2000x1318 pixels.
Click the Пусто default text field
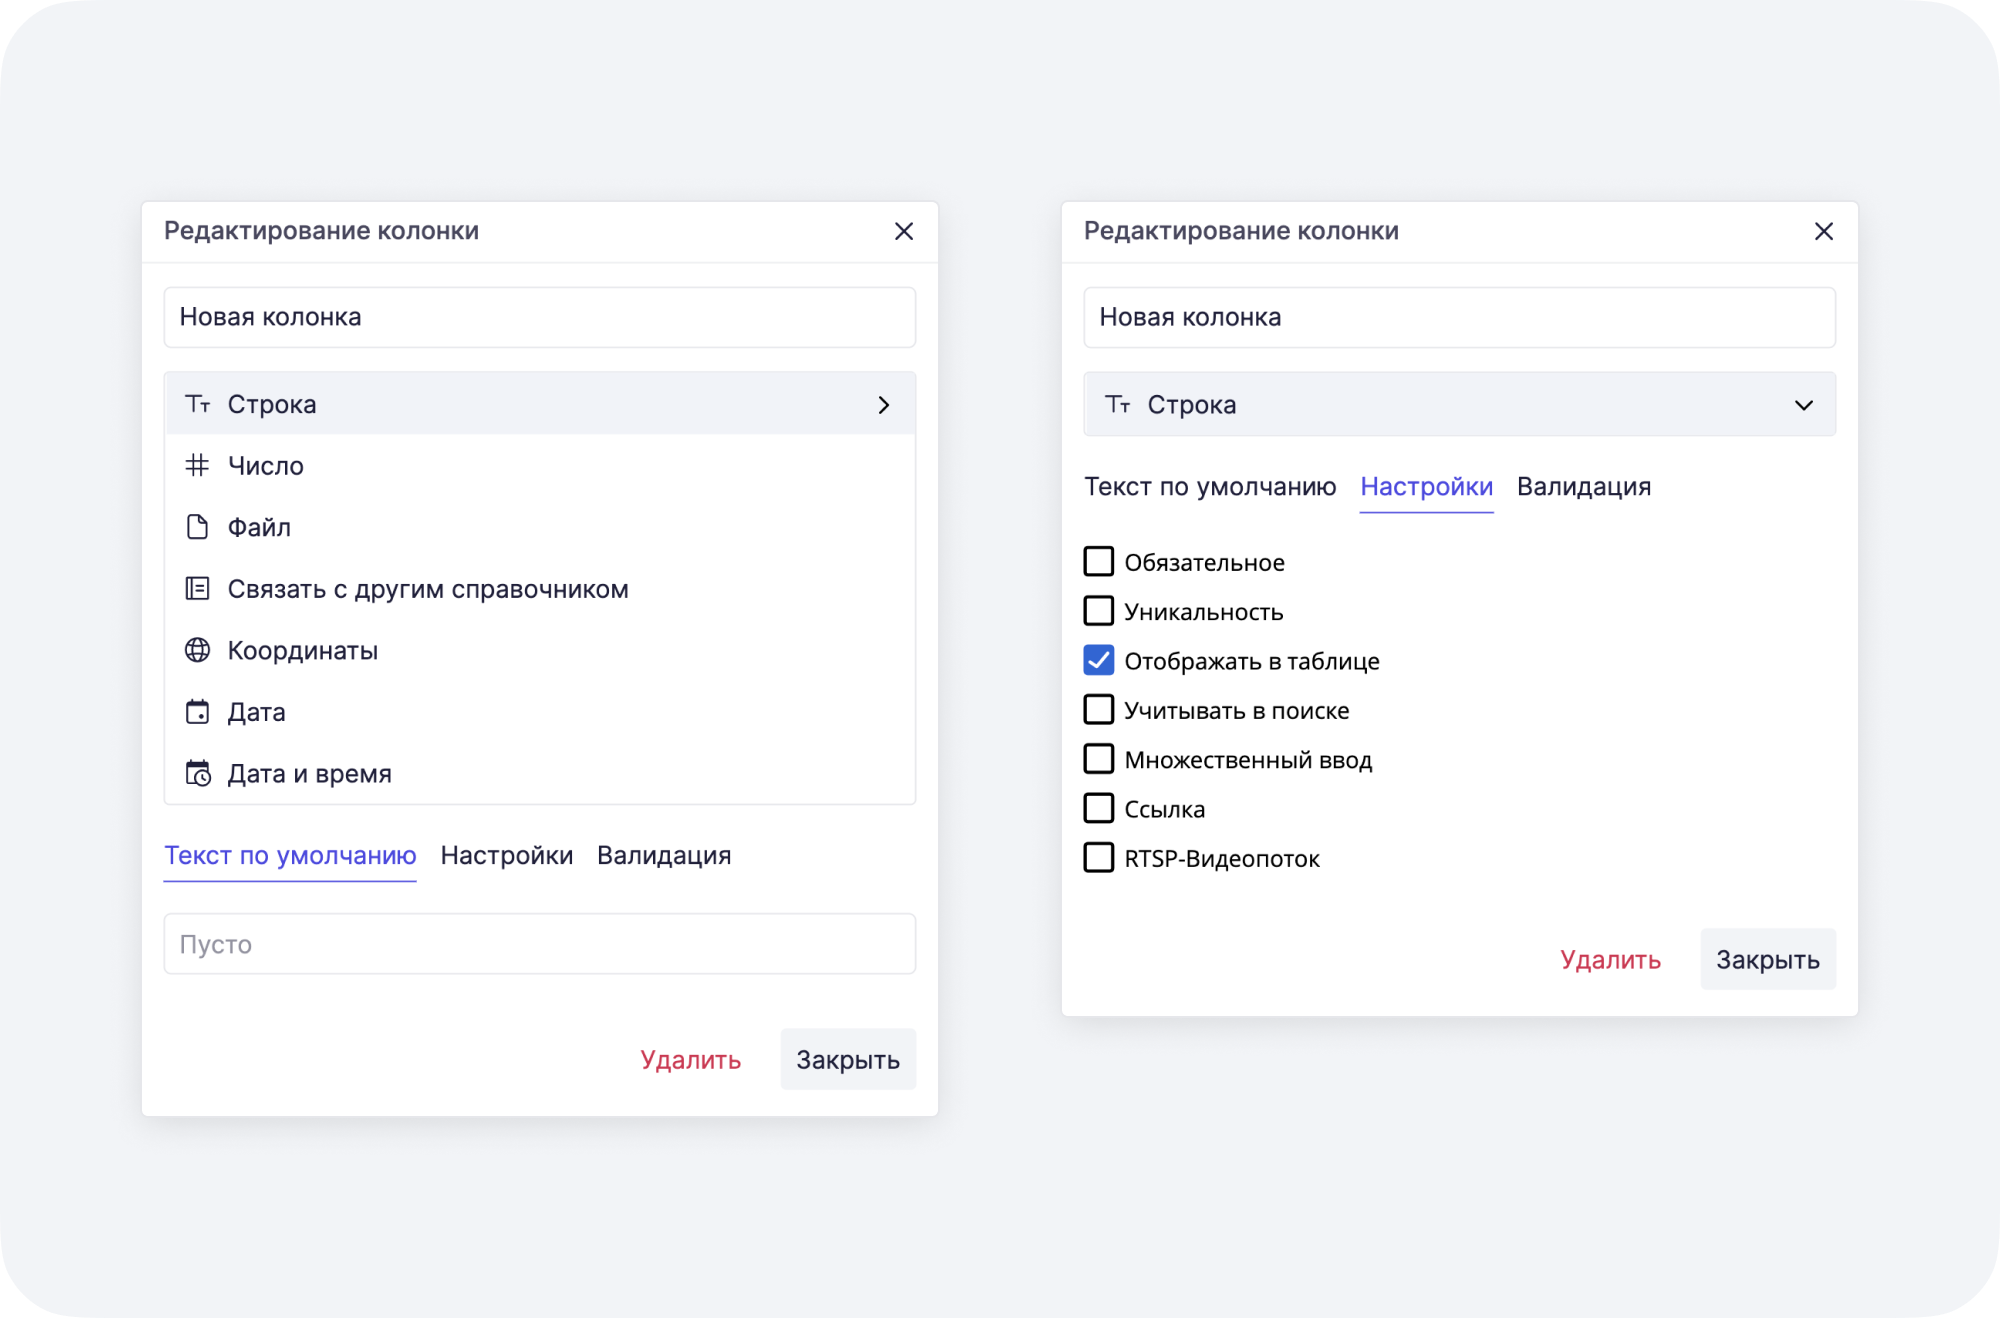click(x=540, y=943)
